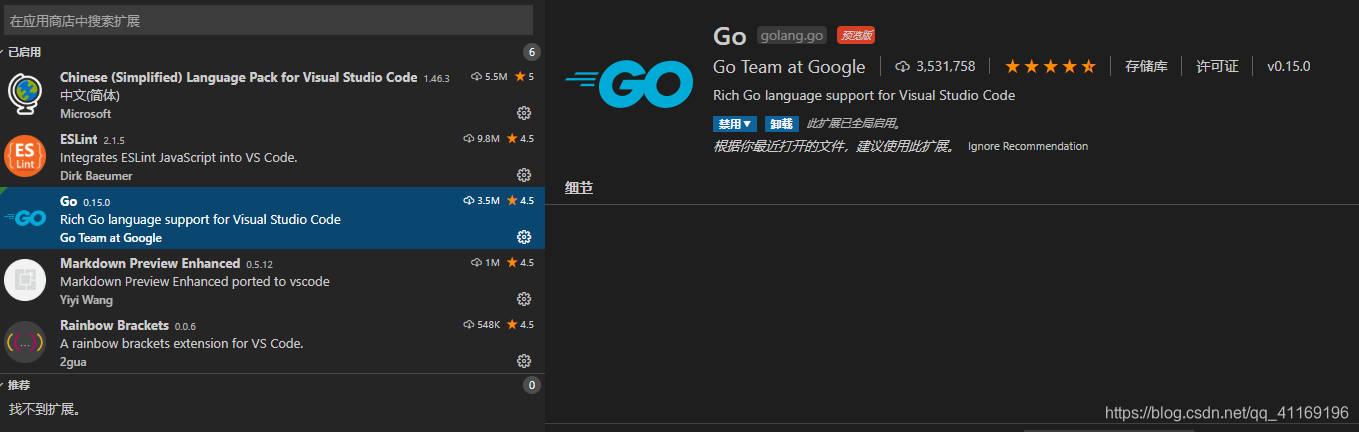
Task: Click the Chinese Language Pack 5.5M downloads
Action: [x=489, y=77]
